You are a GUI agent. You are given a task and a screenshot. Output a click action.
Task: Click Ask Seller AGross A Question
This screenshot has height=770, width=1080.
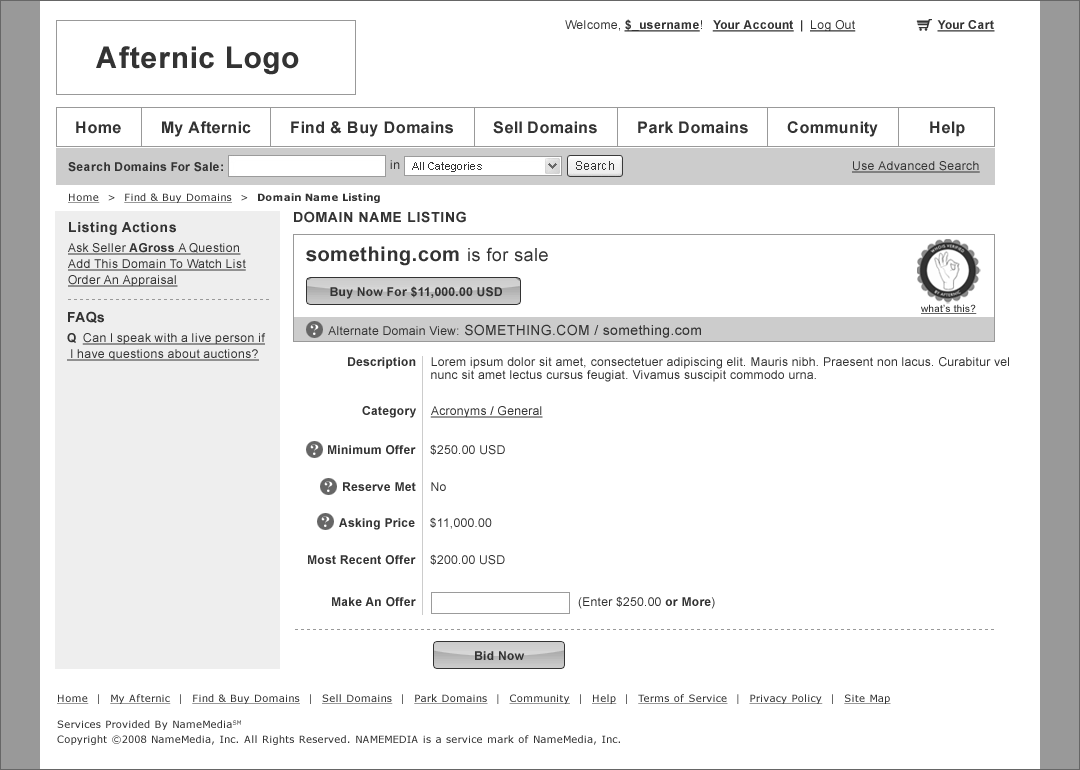[x=154, y=248]
